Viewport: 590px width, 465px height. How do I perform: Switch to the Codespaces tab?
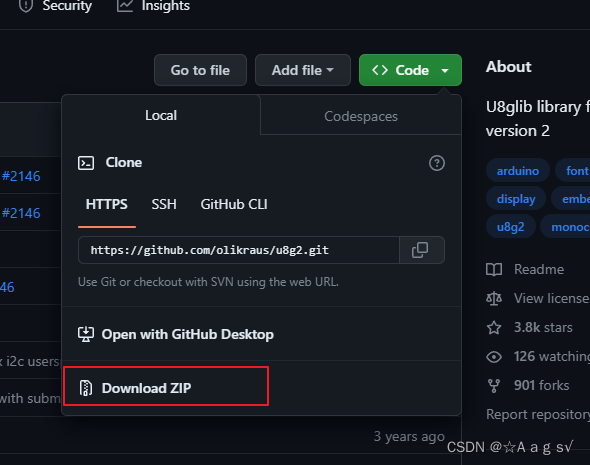click(360, 116)
